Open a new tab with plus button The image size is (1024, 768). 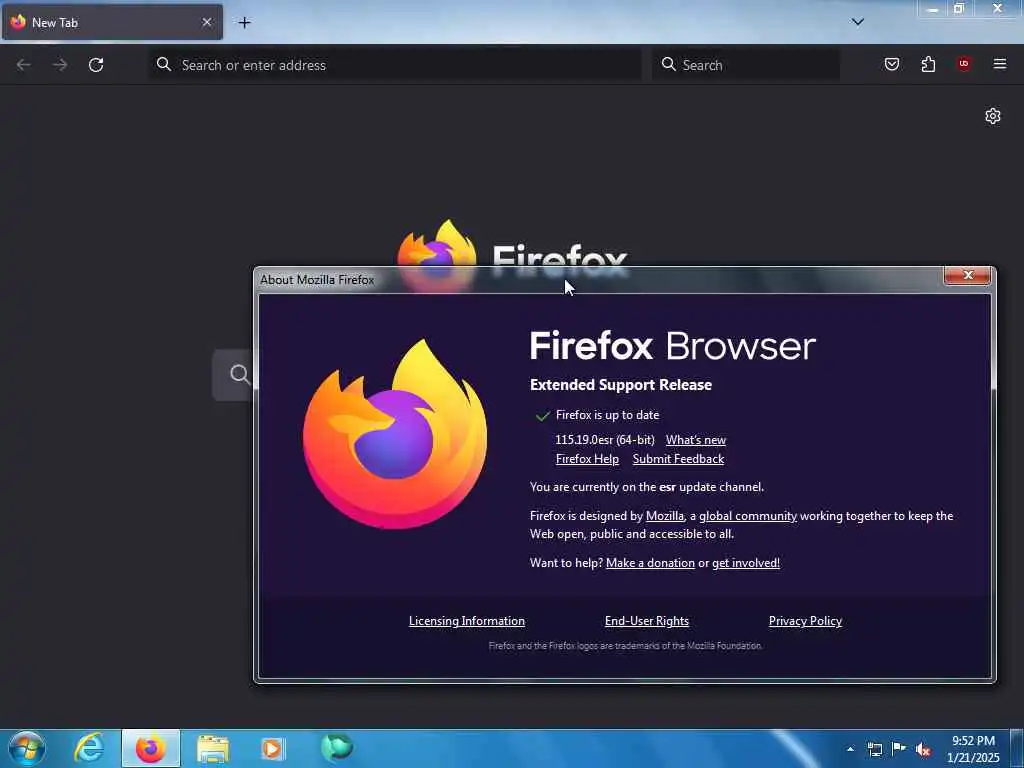pyautogui.click(x=244, y=23)
